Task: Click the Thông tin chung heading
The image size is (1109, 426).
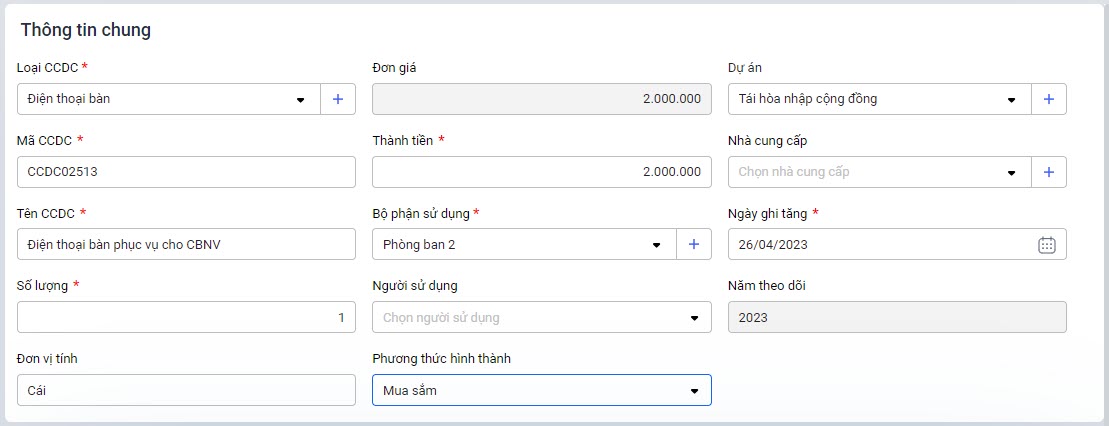Action: [86, 30]
